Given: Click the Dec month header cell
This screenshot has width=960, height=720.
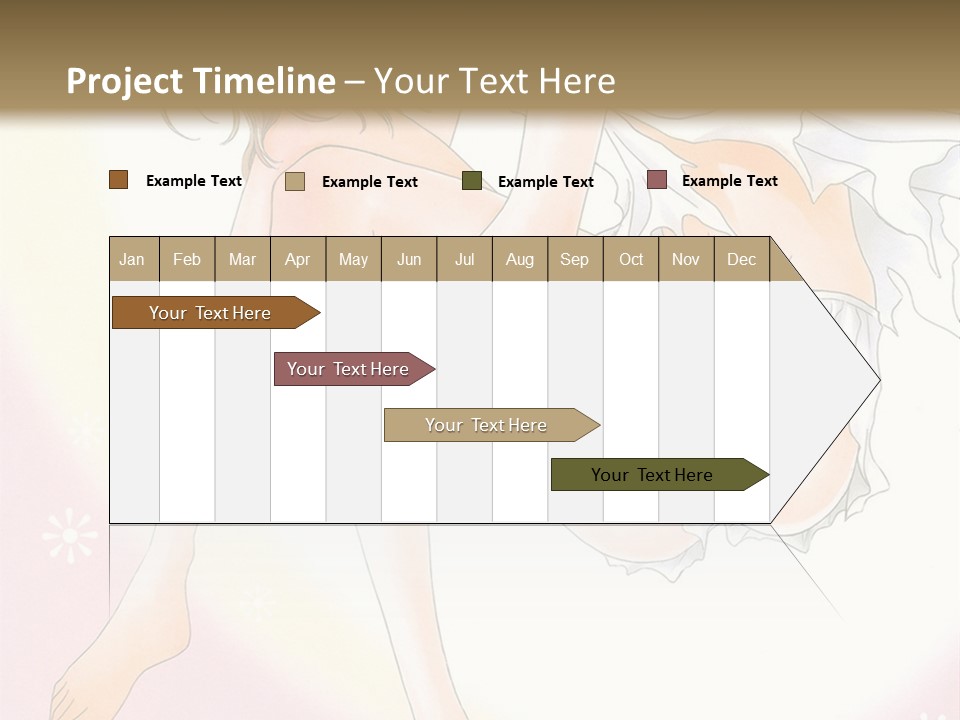Looking at the screenshot, I should pos(742,260).
